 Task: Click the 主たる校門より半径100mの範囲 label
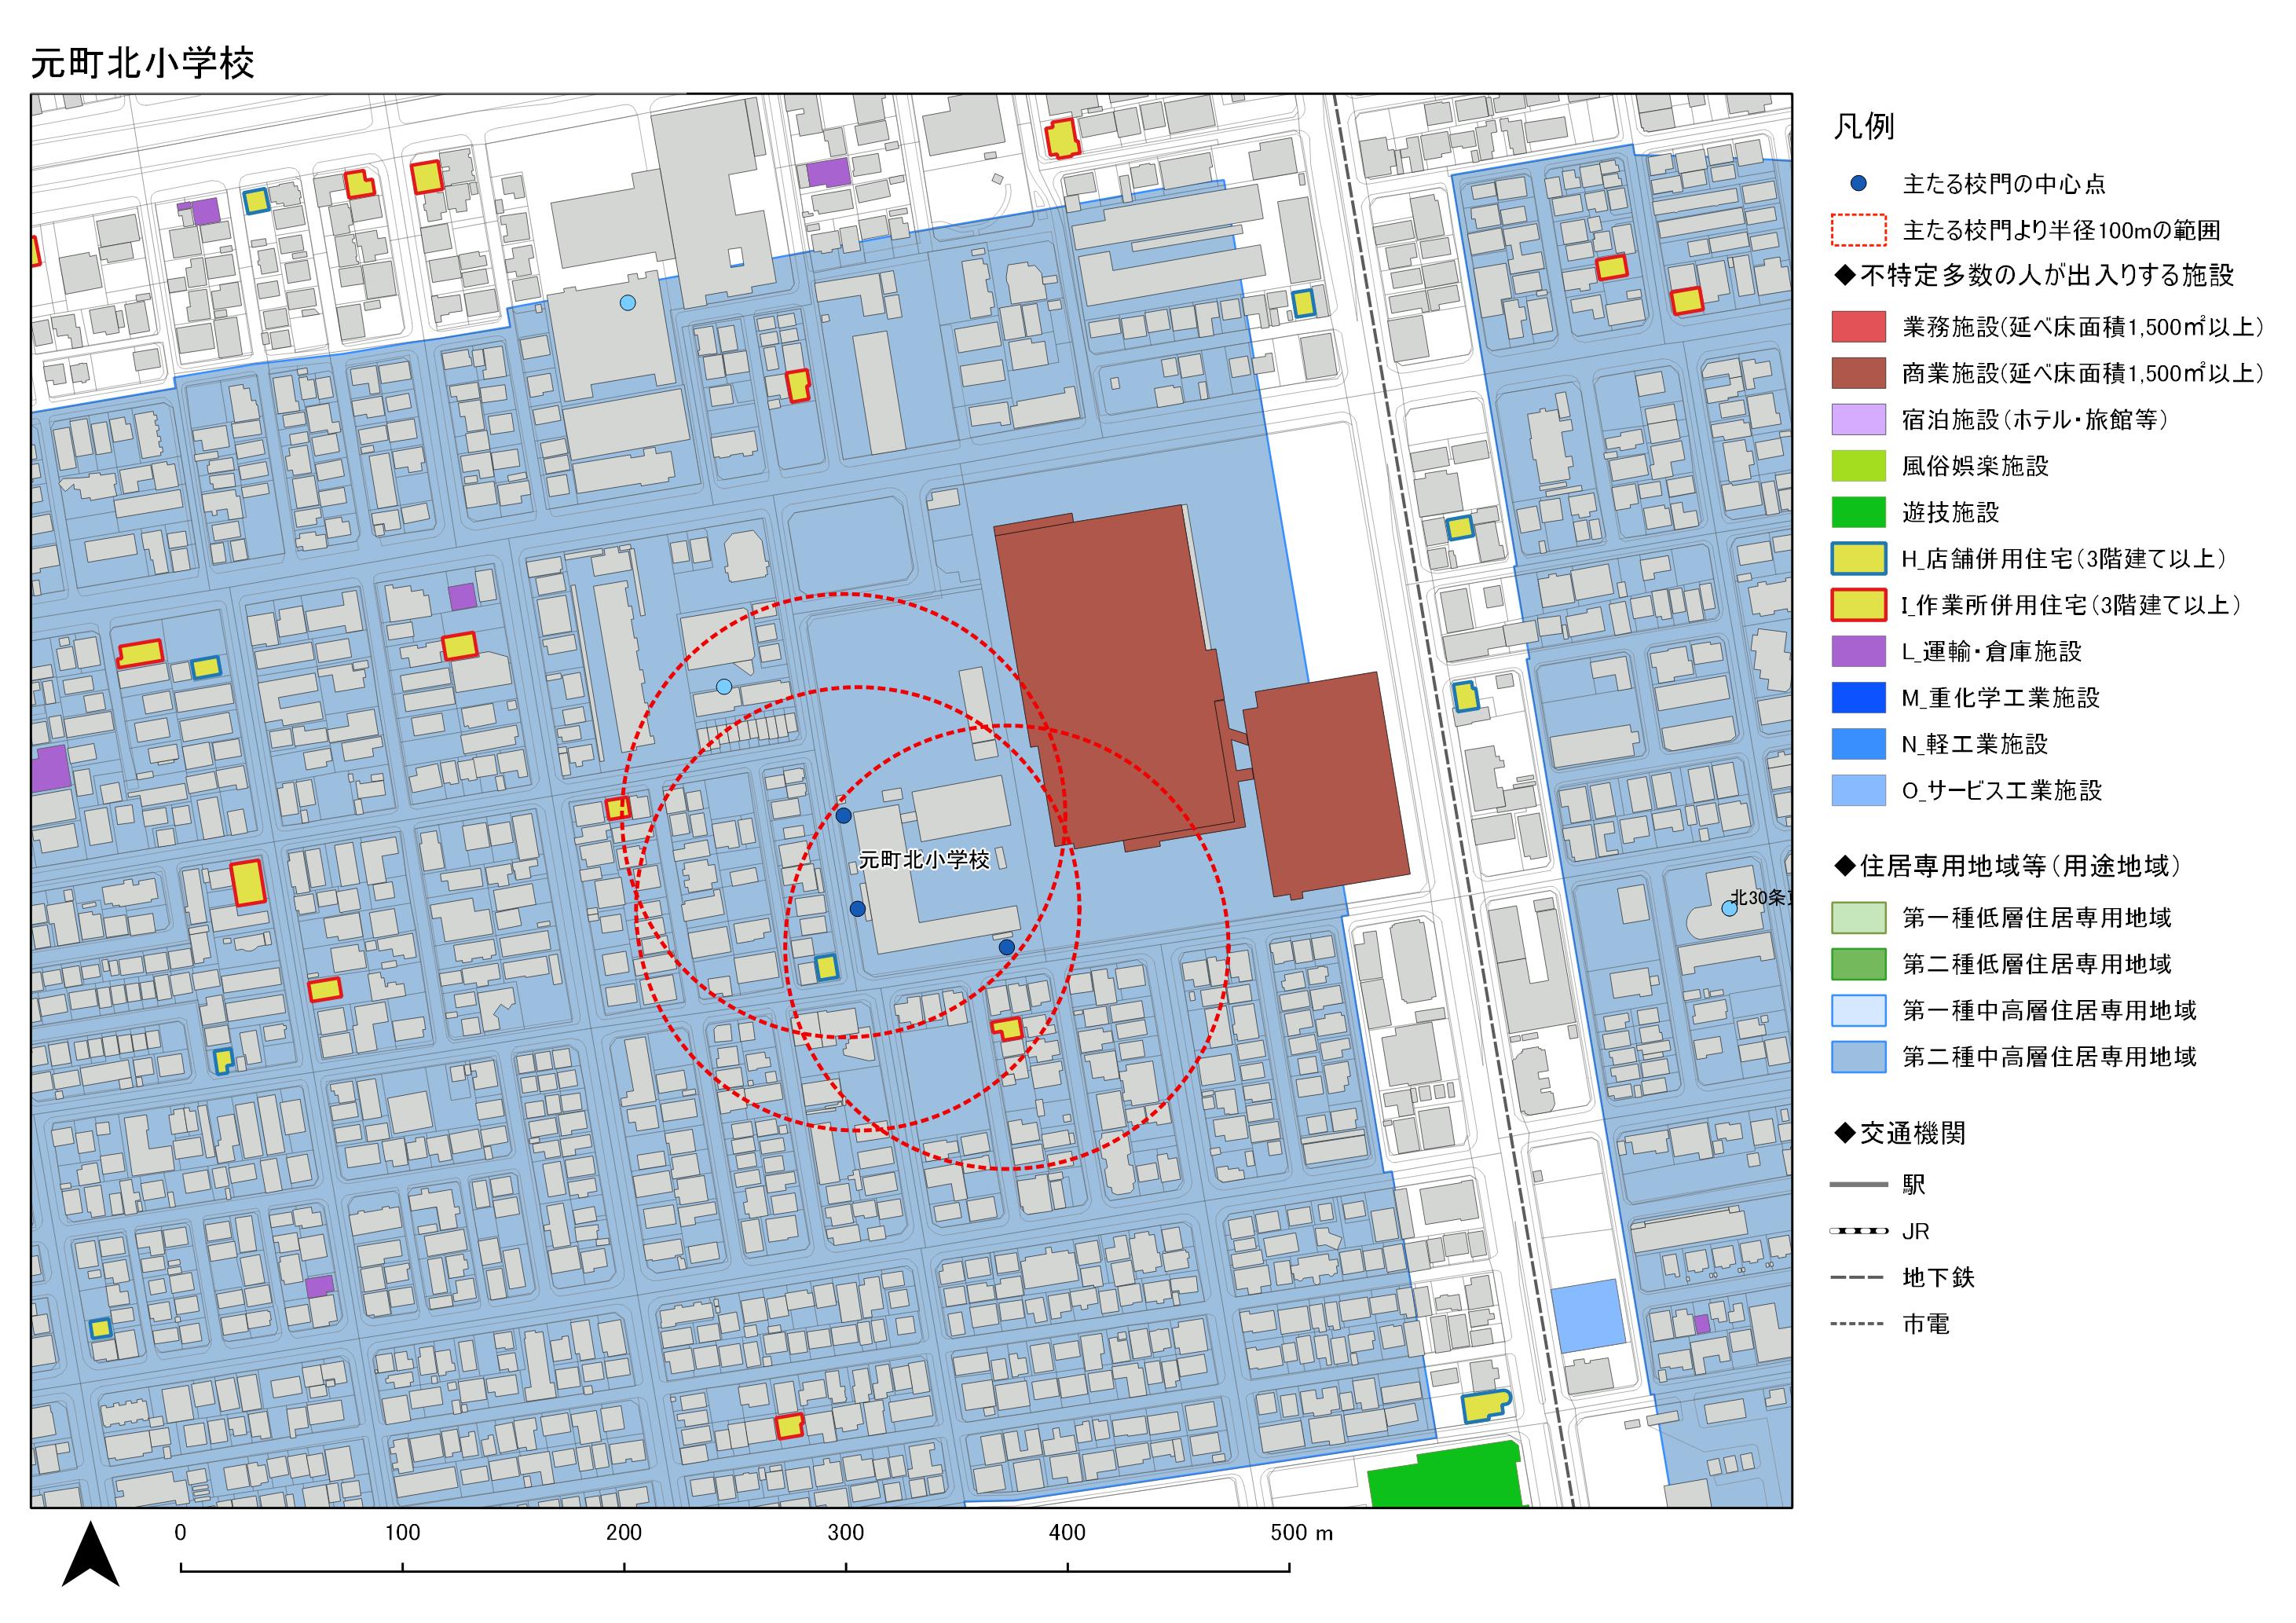point(2061,231)
